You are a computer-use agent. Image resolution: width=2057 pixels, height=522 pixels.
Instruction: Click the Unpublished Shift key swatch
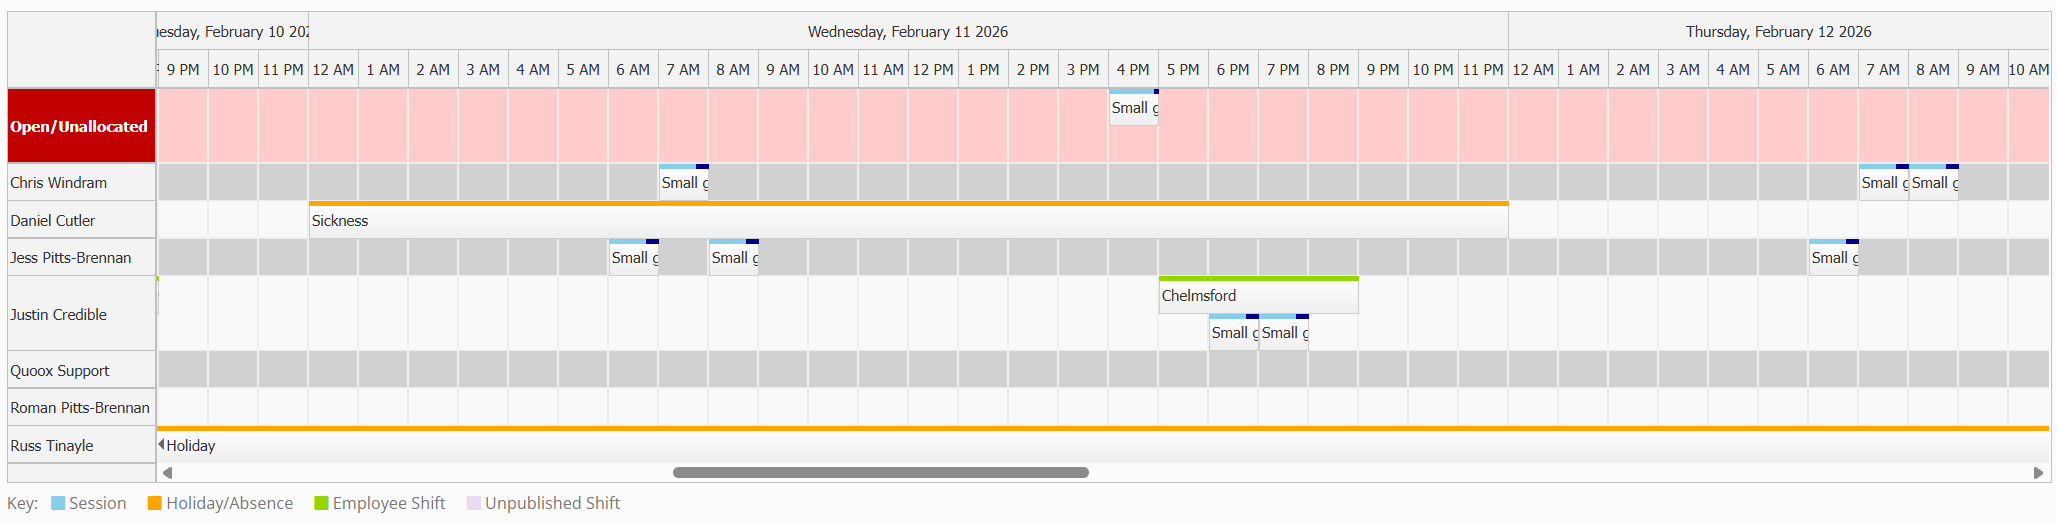474,503
